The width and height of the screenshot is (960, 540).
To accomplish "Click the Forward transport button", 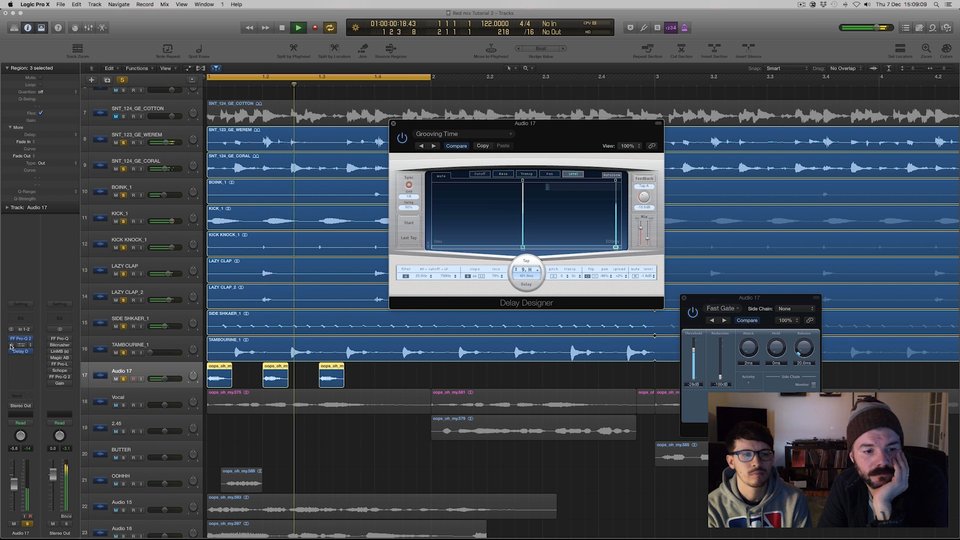I will pos(265,28).
